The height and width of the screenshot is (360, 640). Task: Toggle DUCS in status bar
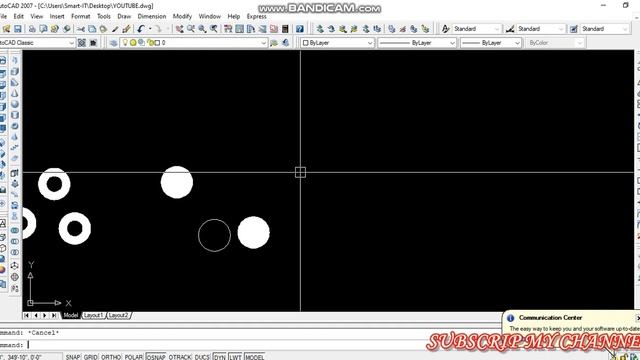(x=202, y=357)
